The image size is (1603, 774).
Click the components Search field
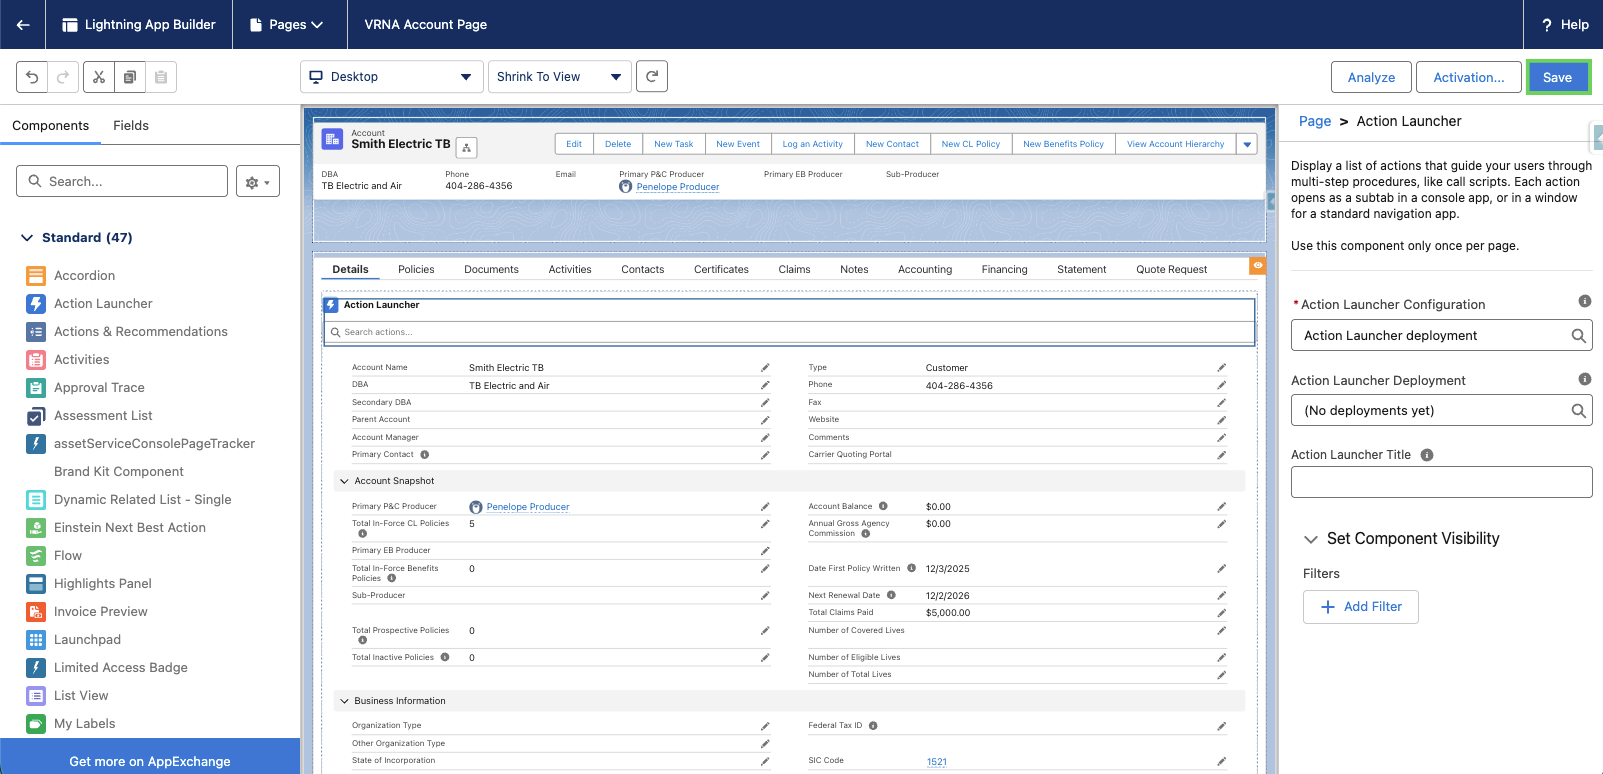point(122,181)
